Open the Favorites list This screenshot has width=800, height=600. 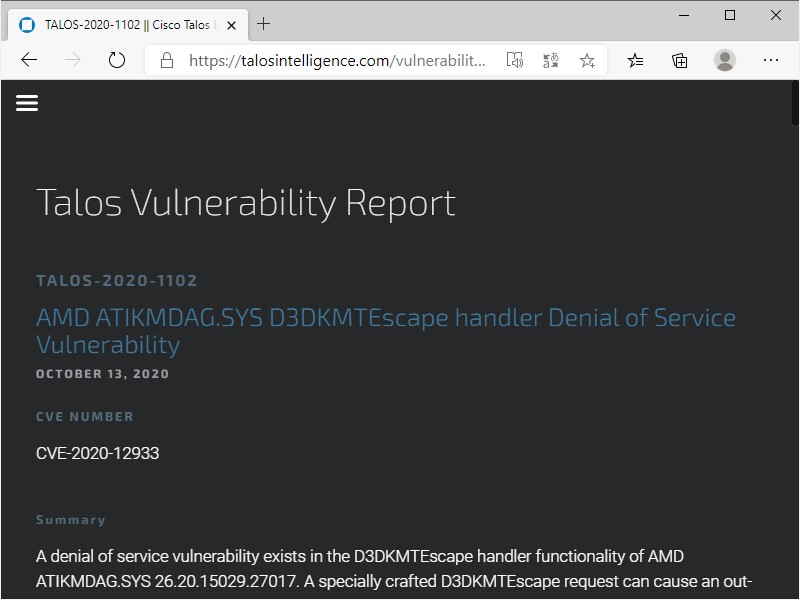pyautogui.click(x=635, y=60)
